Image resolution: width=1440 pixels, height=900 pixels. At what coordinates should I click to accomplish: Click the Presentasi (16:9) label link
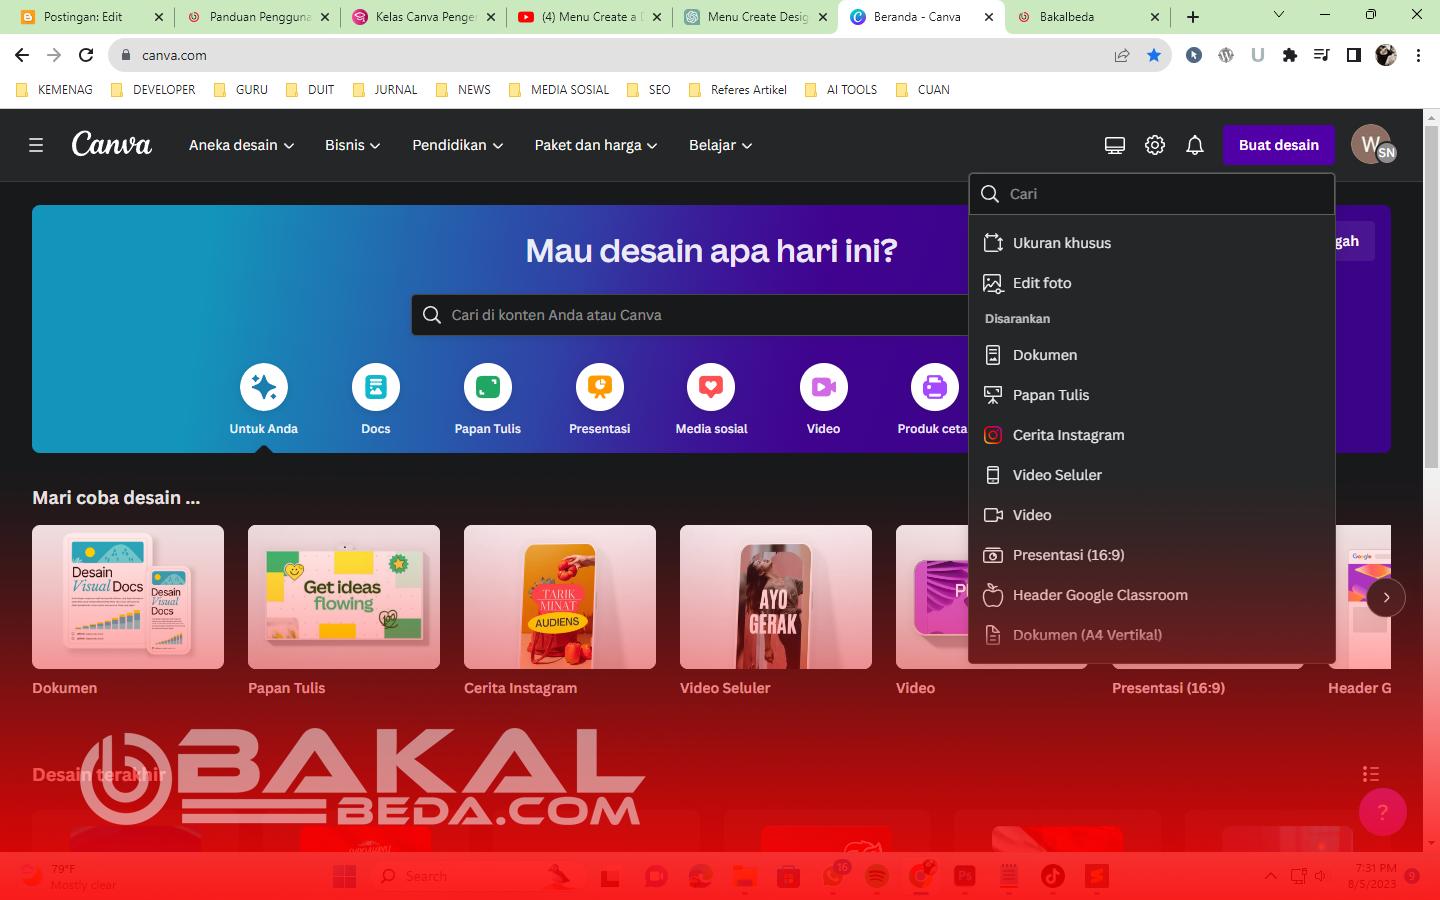[x=1168, y=688]
